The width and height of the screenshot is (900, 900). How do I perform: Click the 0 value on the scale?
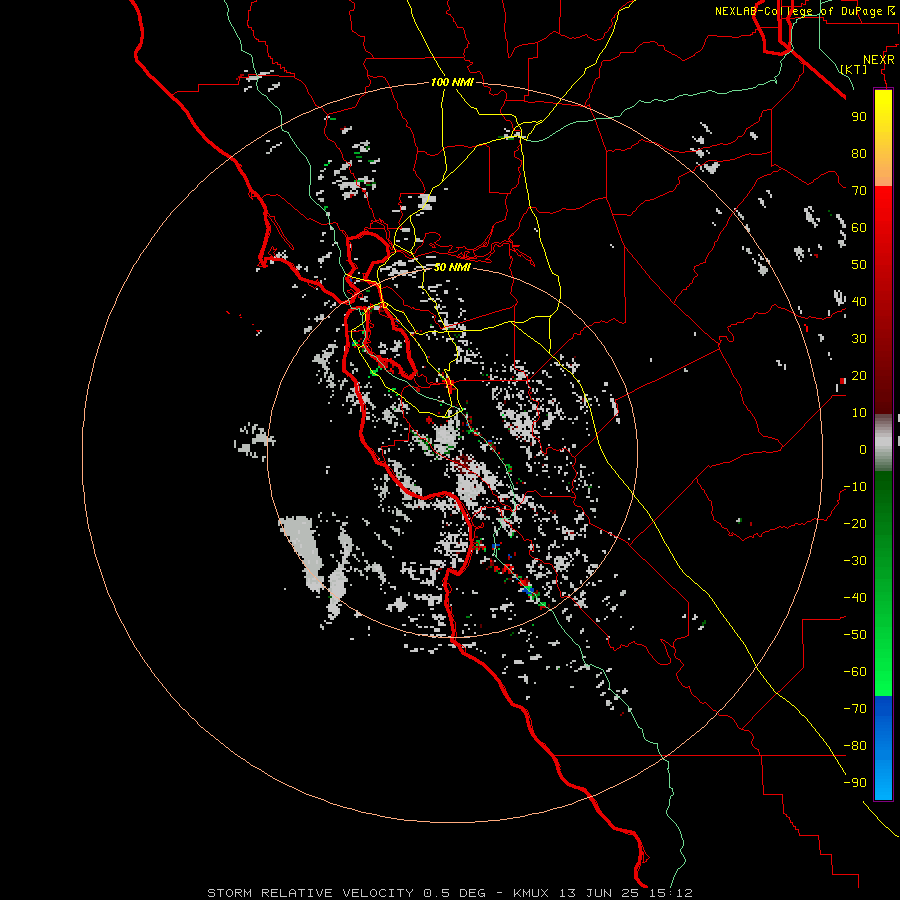(863, 450)
